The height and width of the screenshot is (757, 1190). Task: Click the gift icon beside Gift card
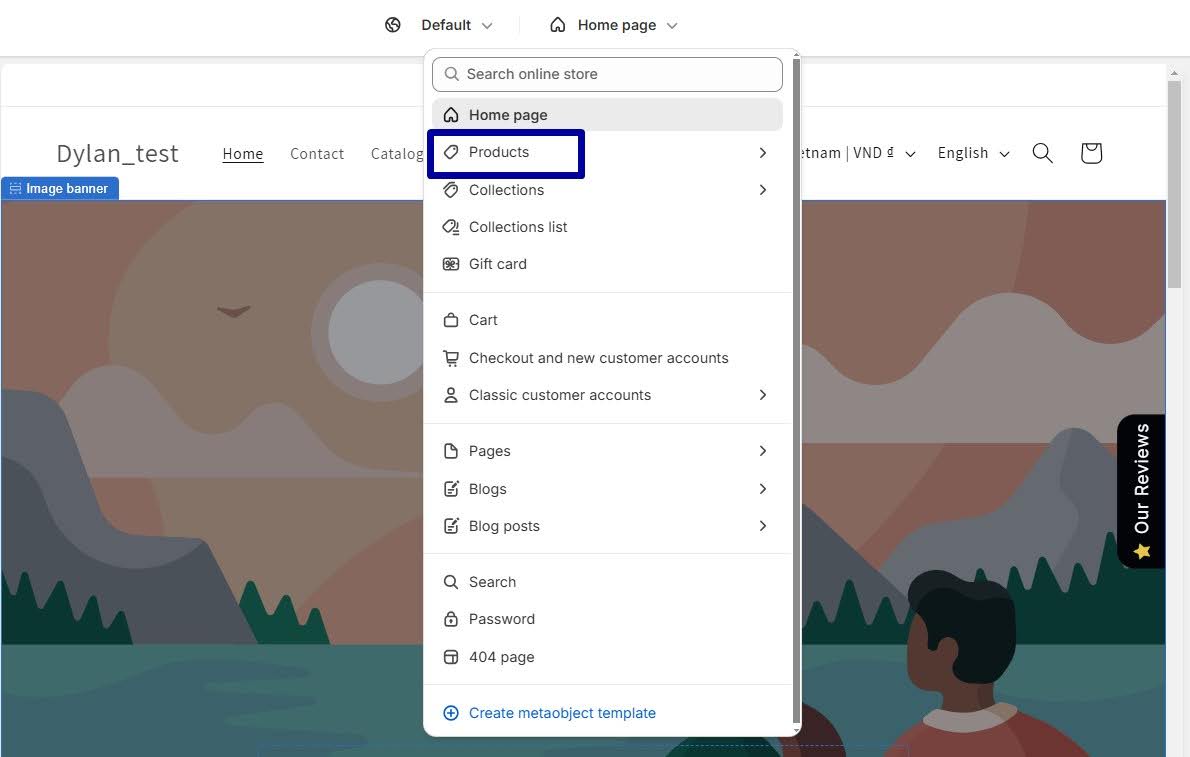tap(451, 264)
